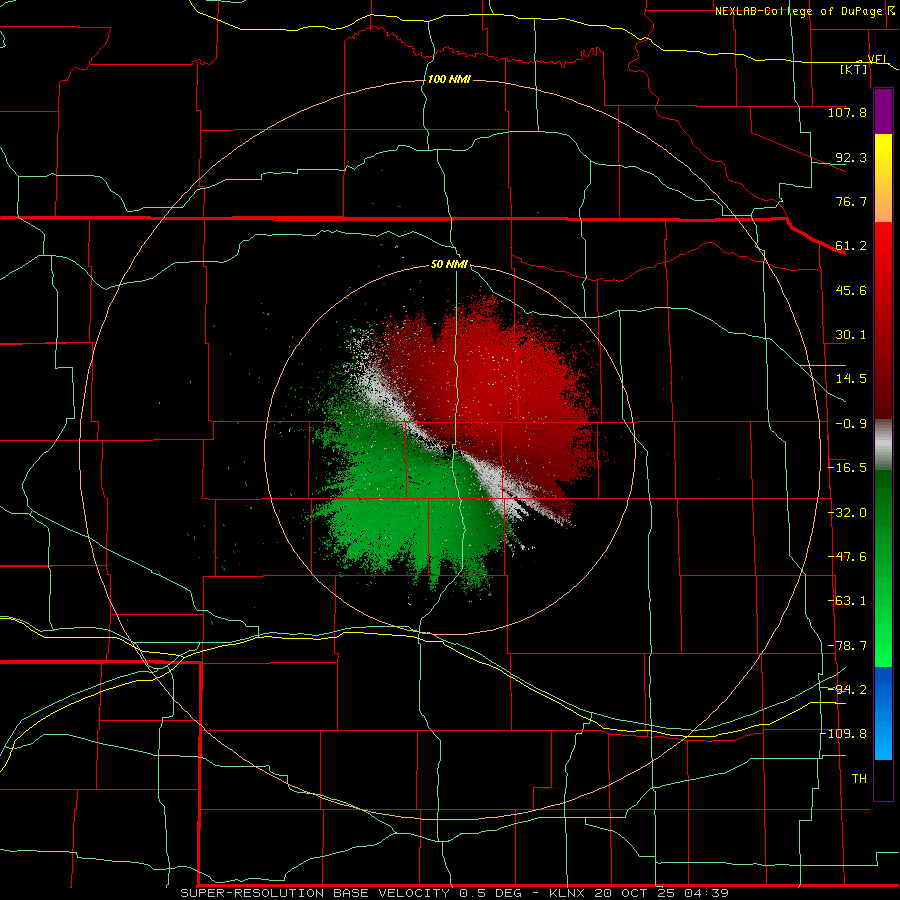Click the VEL product label
Screen dimensions: 900x900
pyautogui.click(x=877, y=59)
